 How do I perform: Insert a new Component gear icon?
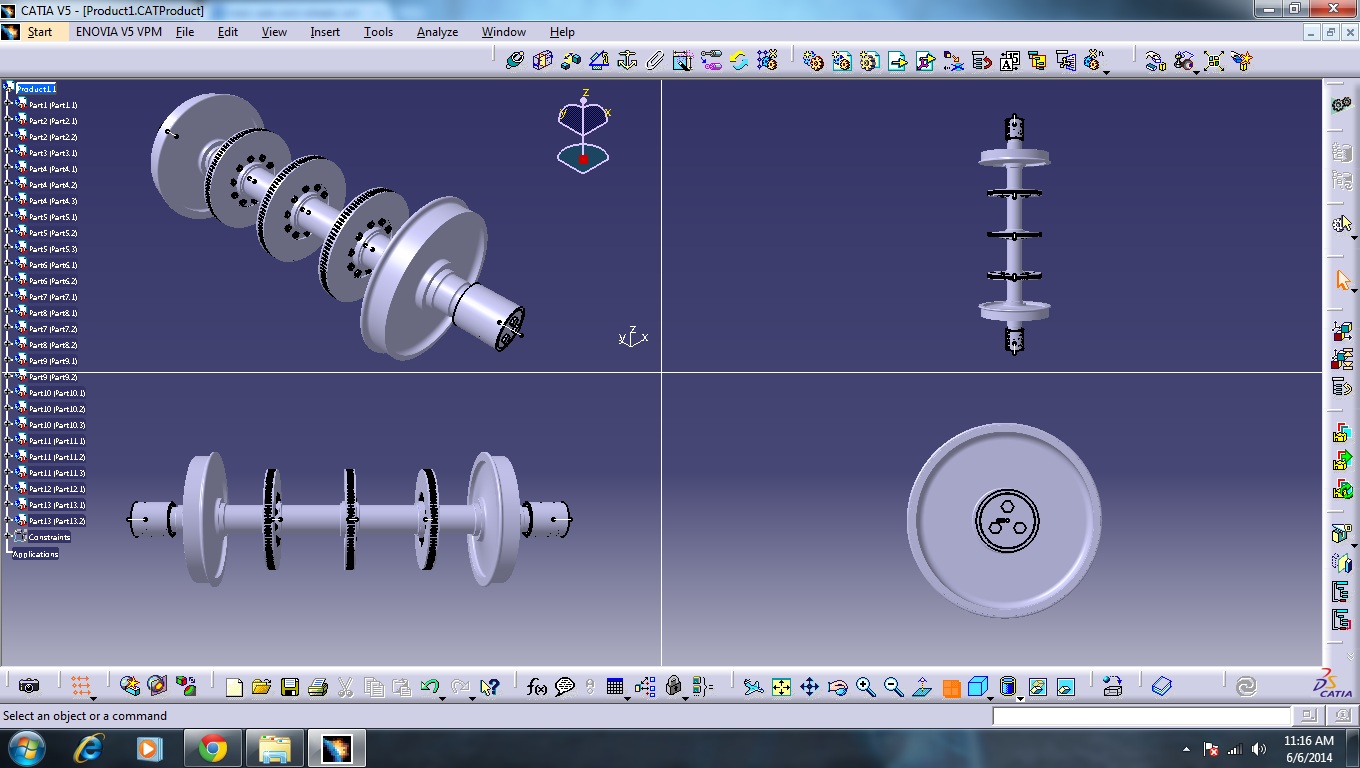(x=813, y=61)
